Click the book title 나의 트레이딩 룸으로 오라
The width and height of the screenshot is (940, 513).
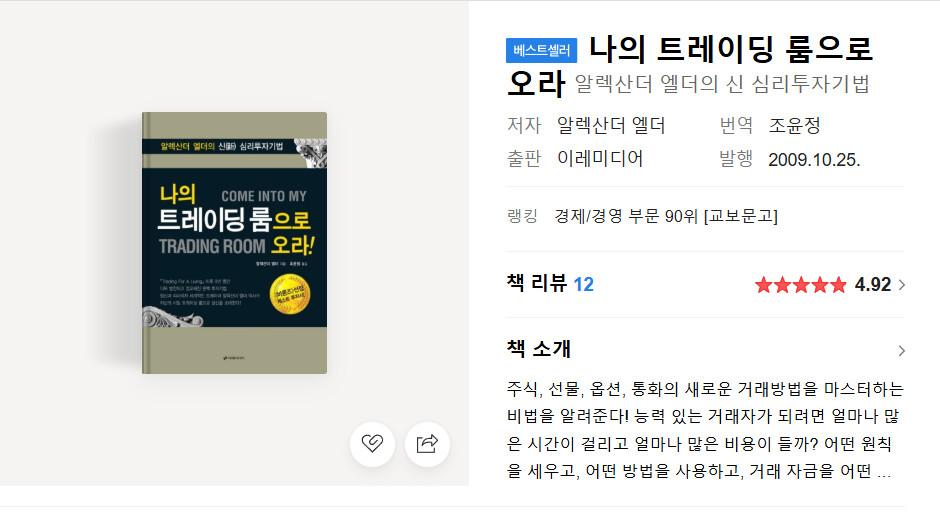click(x=689, y=66)
